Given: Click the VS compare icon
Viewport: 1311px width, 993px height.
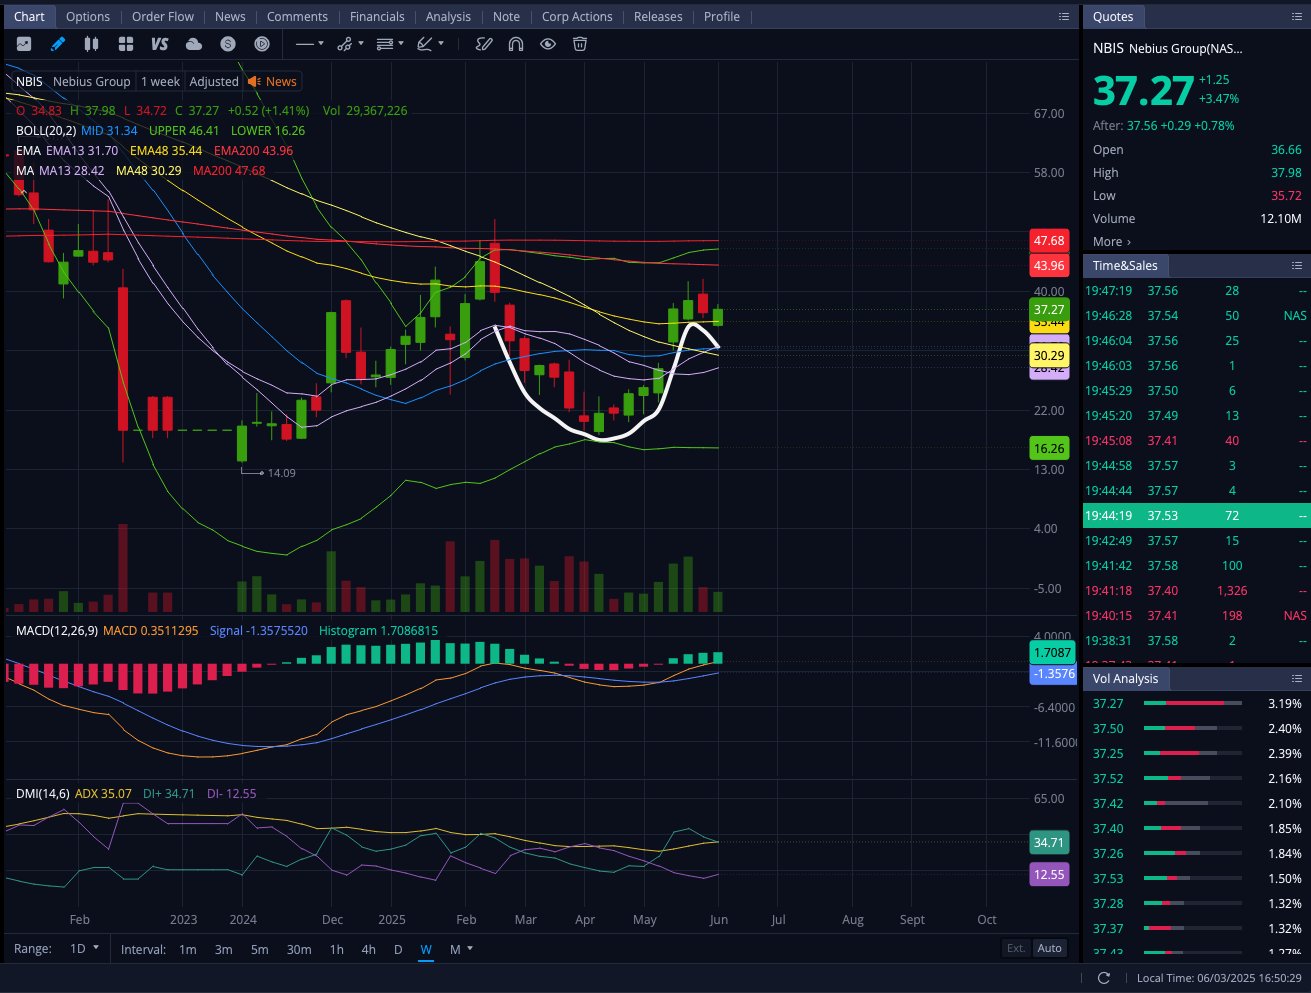Looking at the screenshot, I should click(160, 44).
